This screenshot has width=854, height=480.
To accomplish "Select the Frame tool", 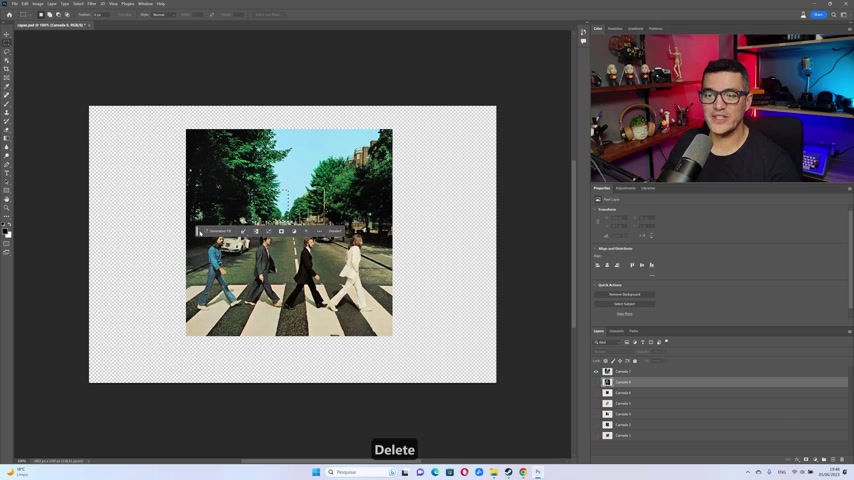I will tap(7, 78).
